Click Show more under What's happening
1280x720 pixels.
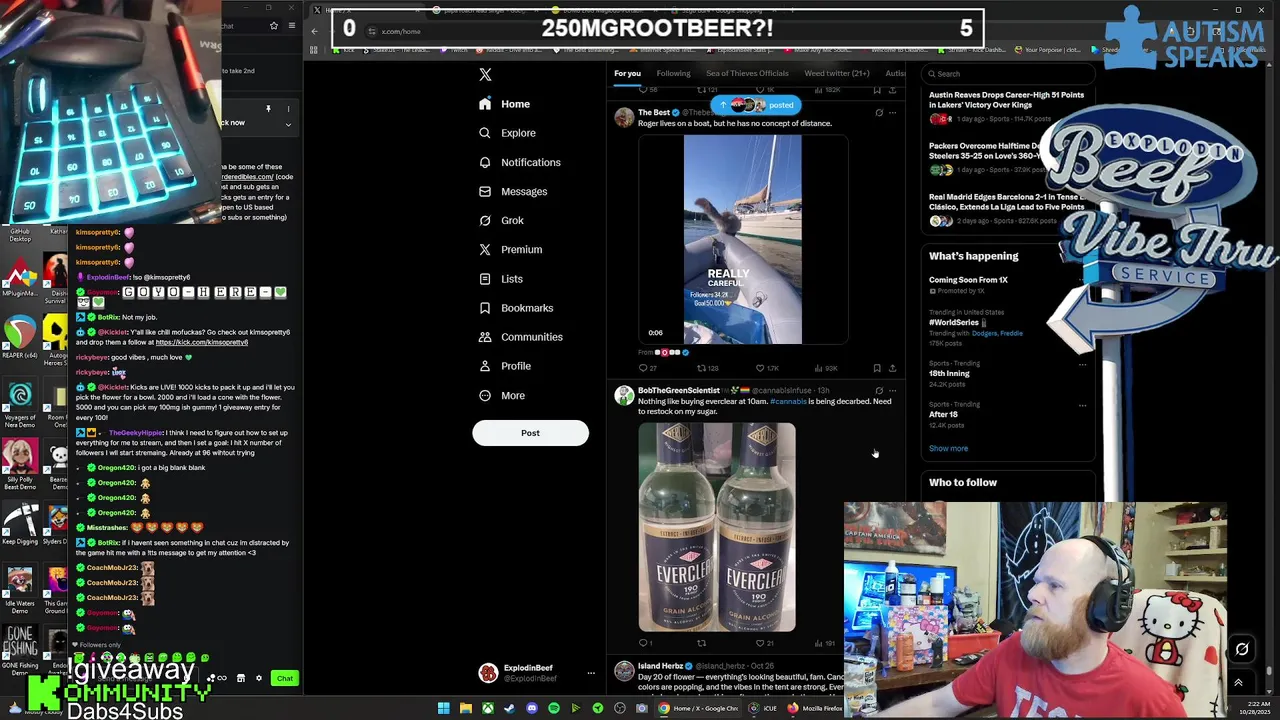[948, 448]
